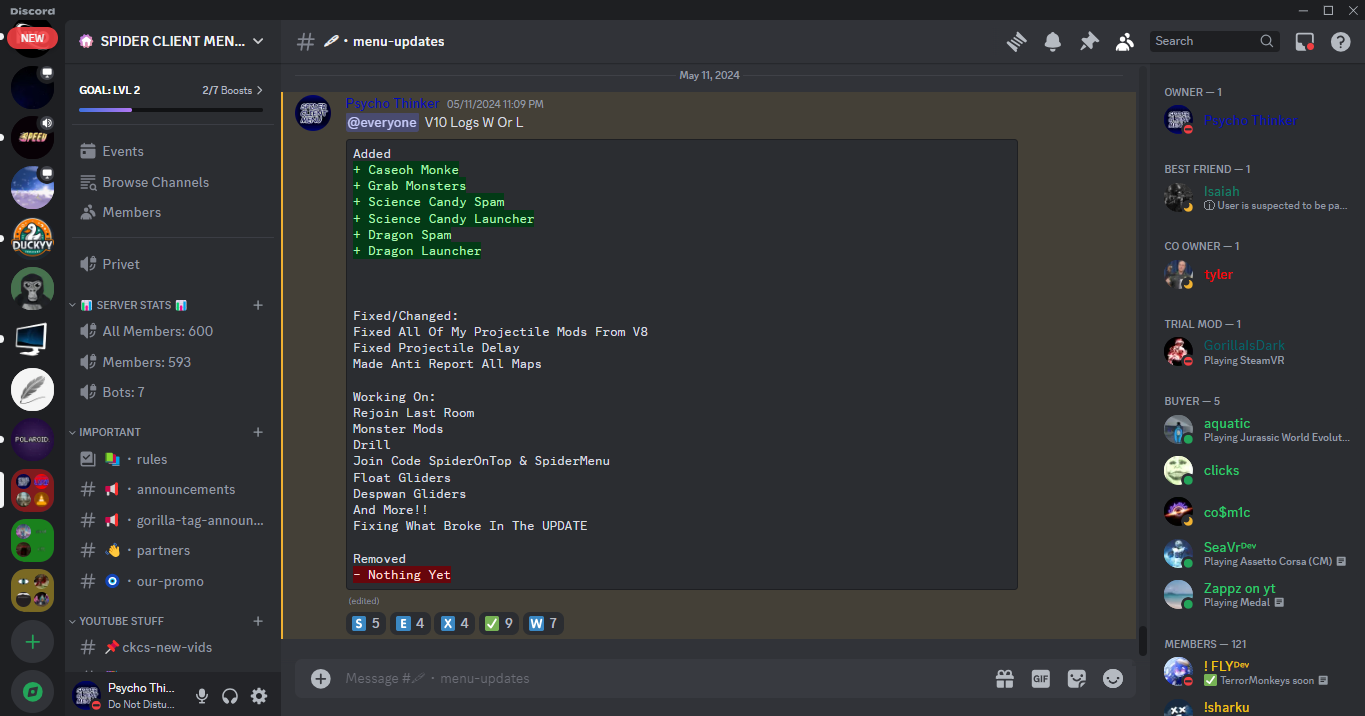
Task: Show pinned messages
Action: pos(1089,41)
